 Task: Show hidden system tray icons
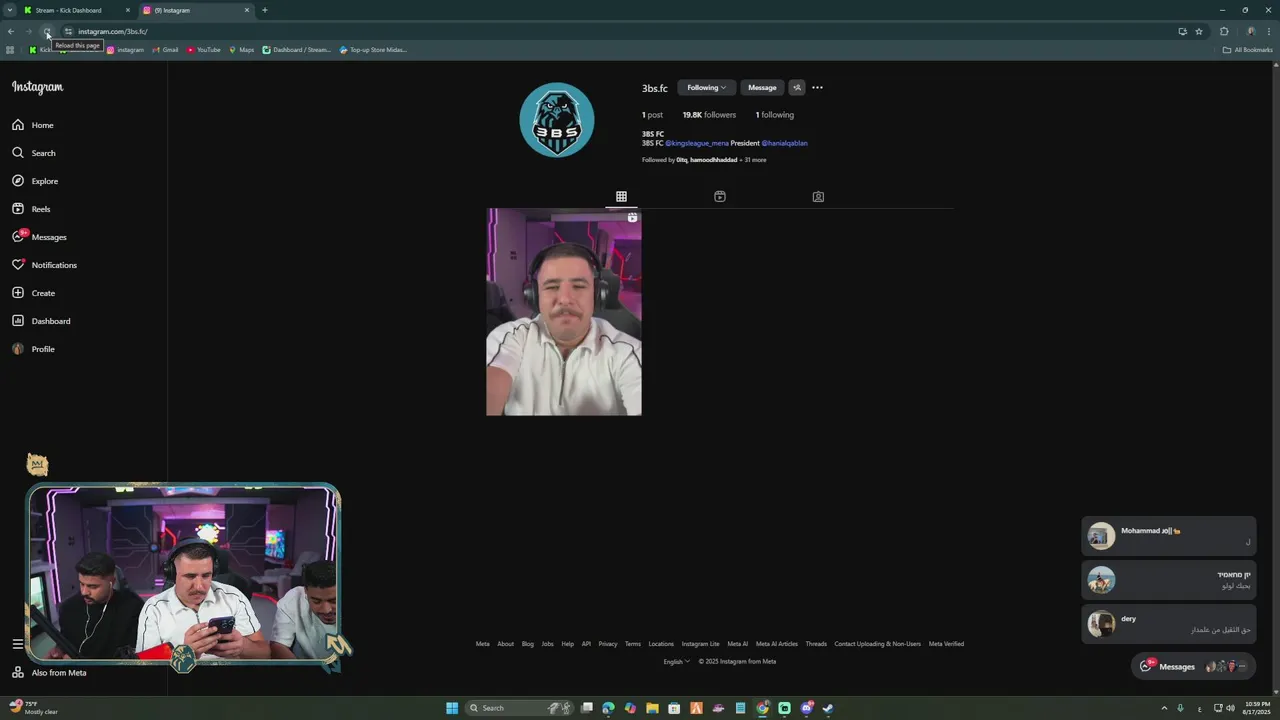tap(1164, 708)
